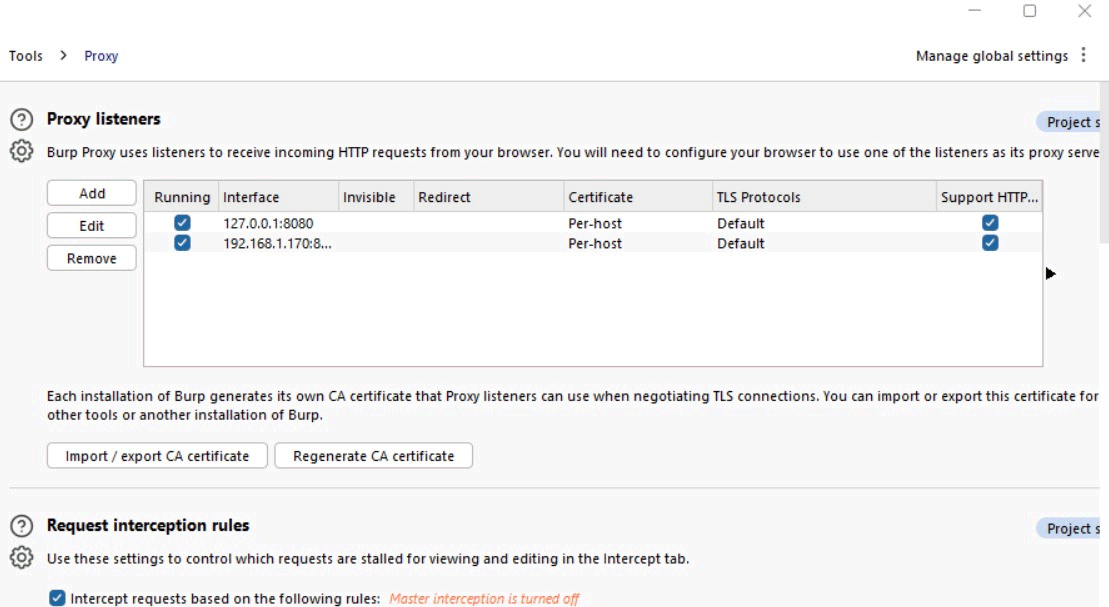Click Default TLS cell in 192.168.1.170 row
The width and height of the screenshot is (1109, 607).
(x=824, y=243)
